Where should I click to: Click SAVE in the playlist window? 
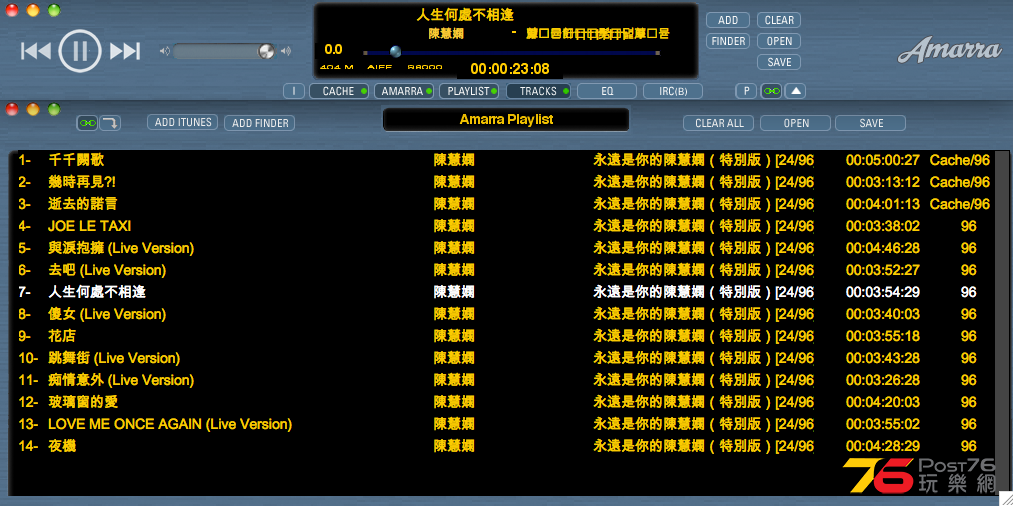point(870,123)
